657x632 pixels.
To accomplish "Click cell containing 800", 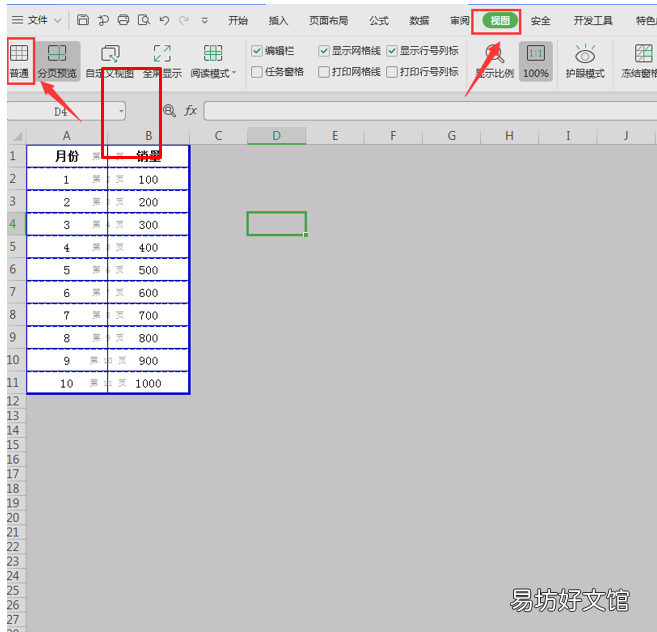I will point(148,338).
